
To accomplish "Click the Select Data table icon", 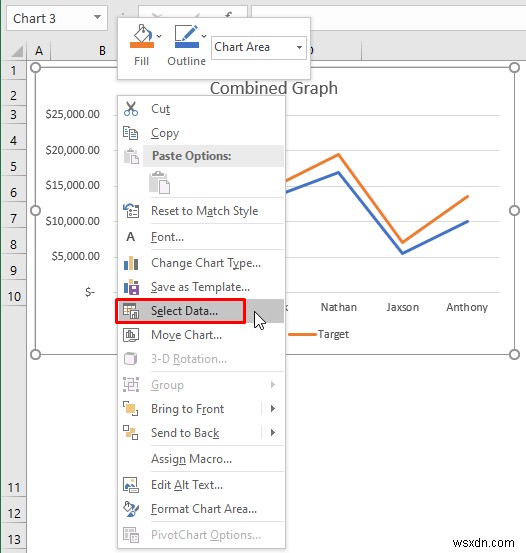I will tap(131, 311).
